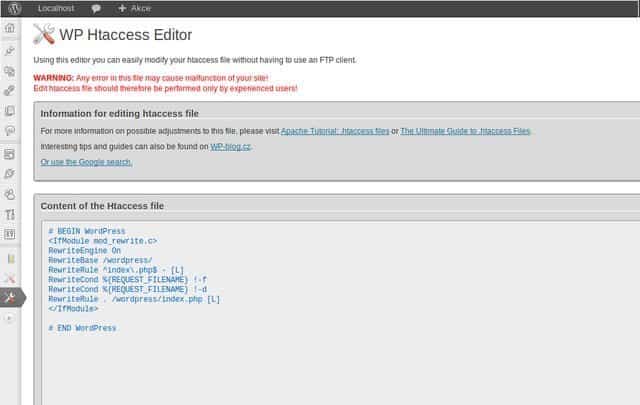Open the Posts pushpin icon
Screen dimensions: 640x405
(10, 51)
